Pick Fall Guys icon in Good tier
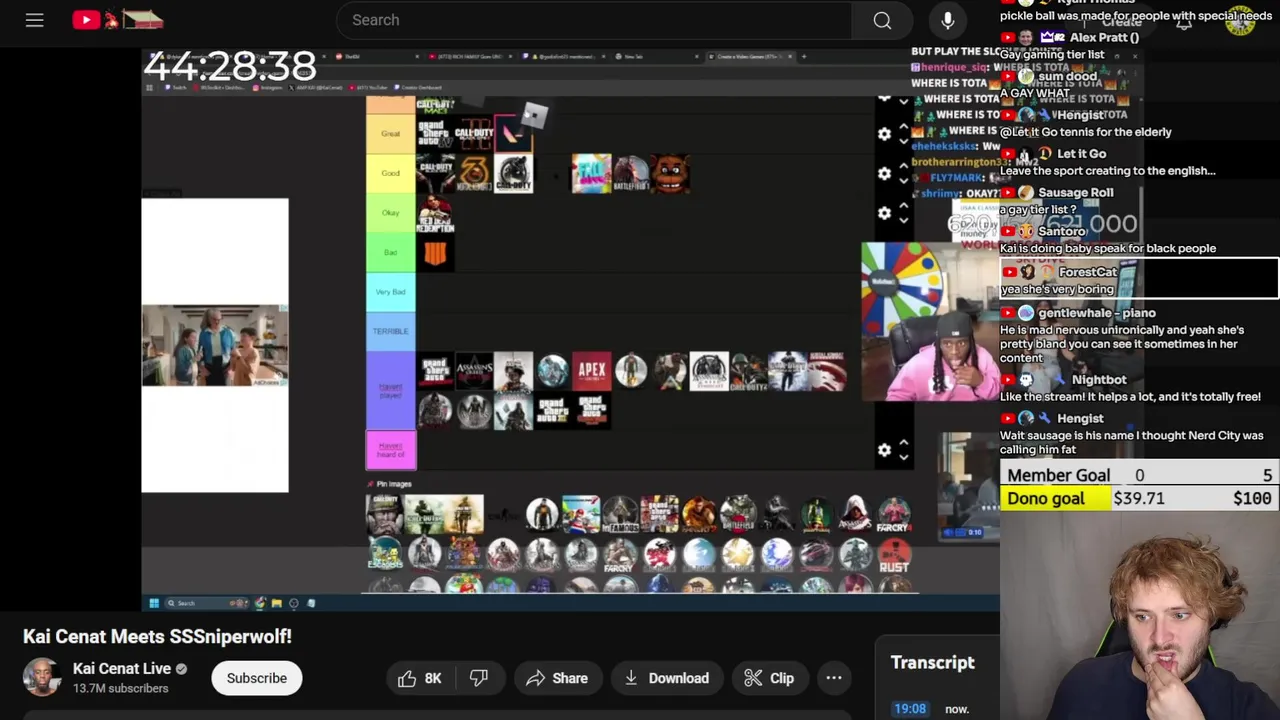Screen dimensions: 1280x720 tap(591, 173)
